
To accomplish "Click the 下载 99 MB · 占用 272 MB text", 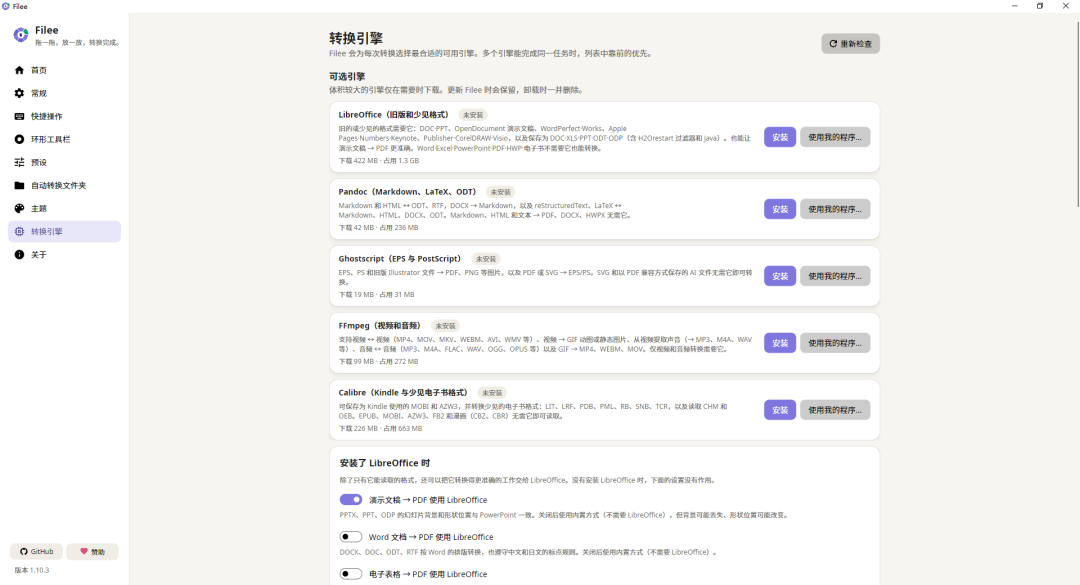I will (378, 361).
